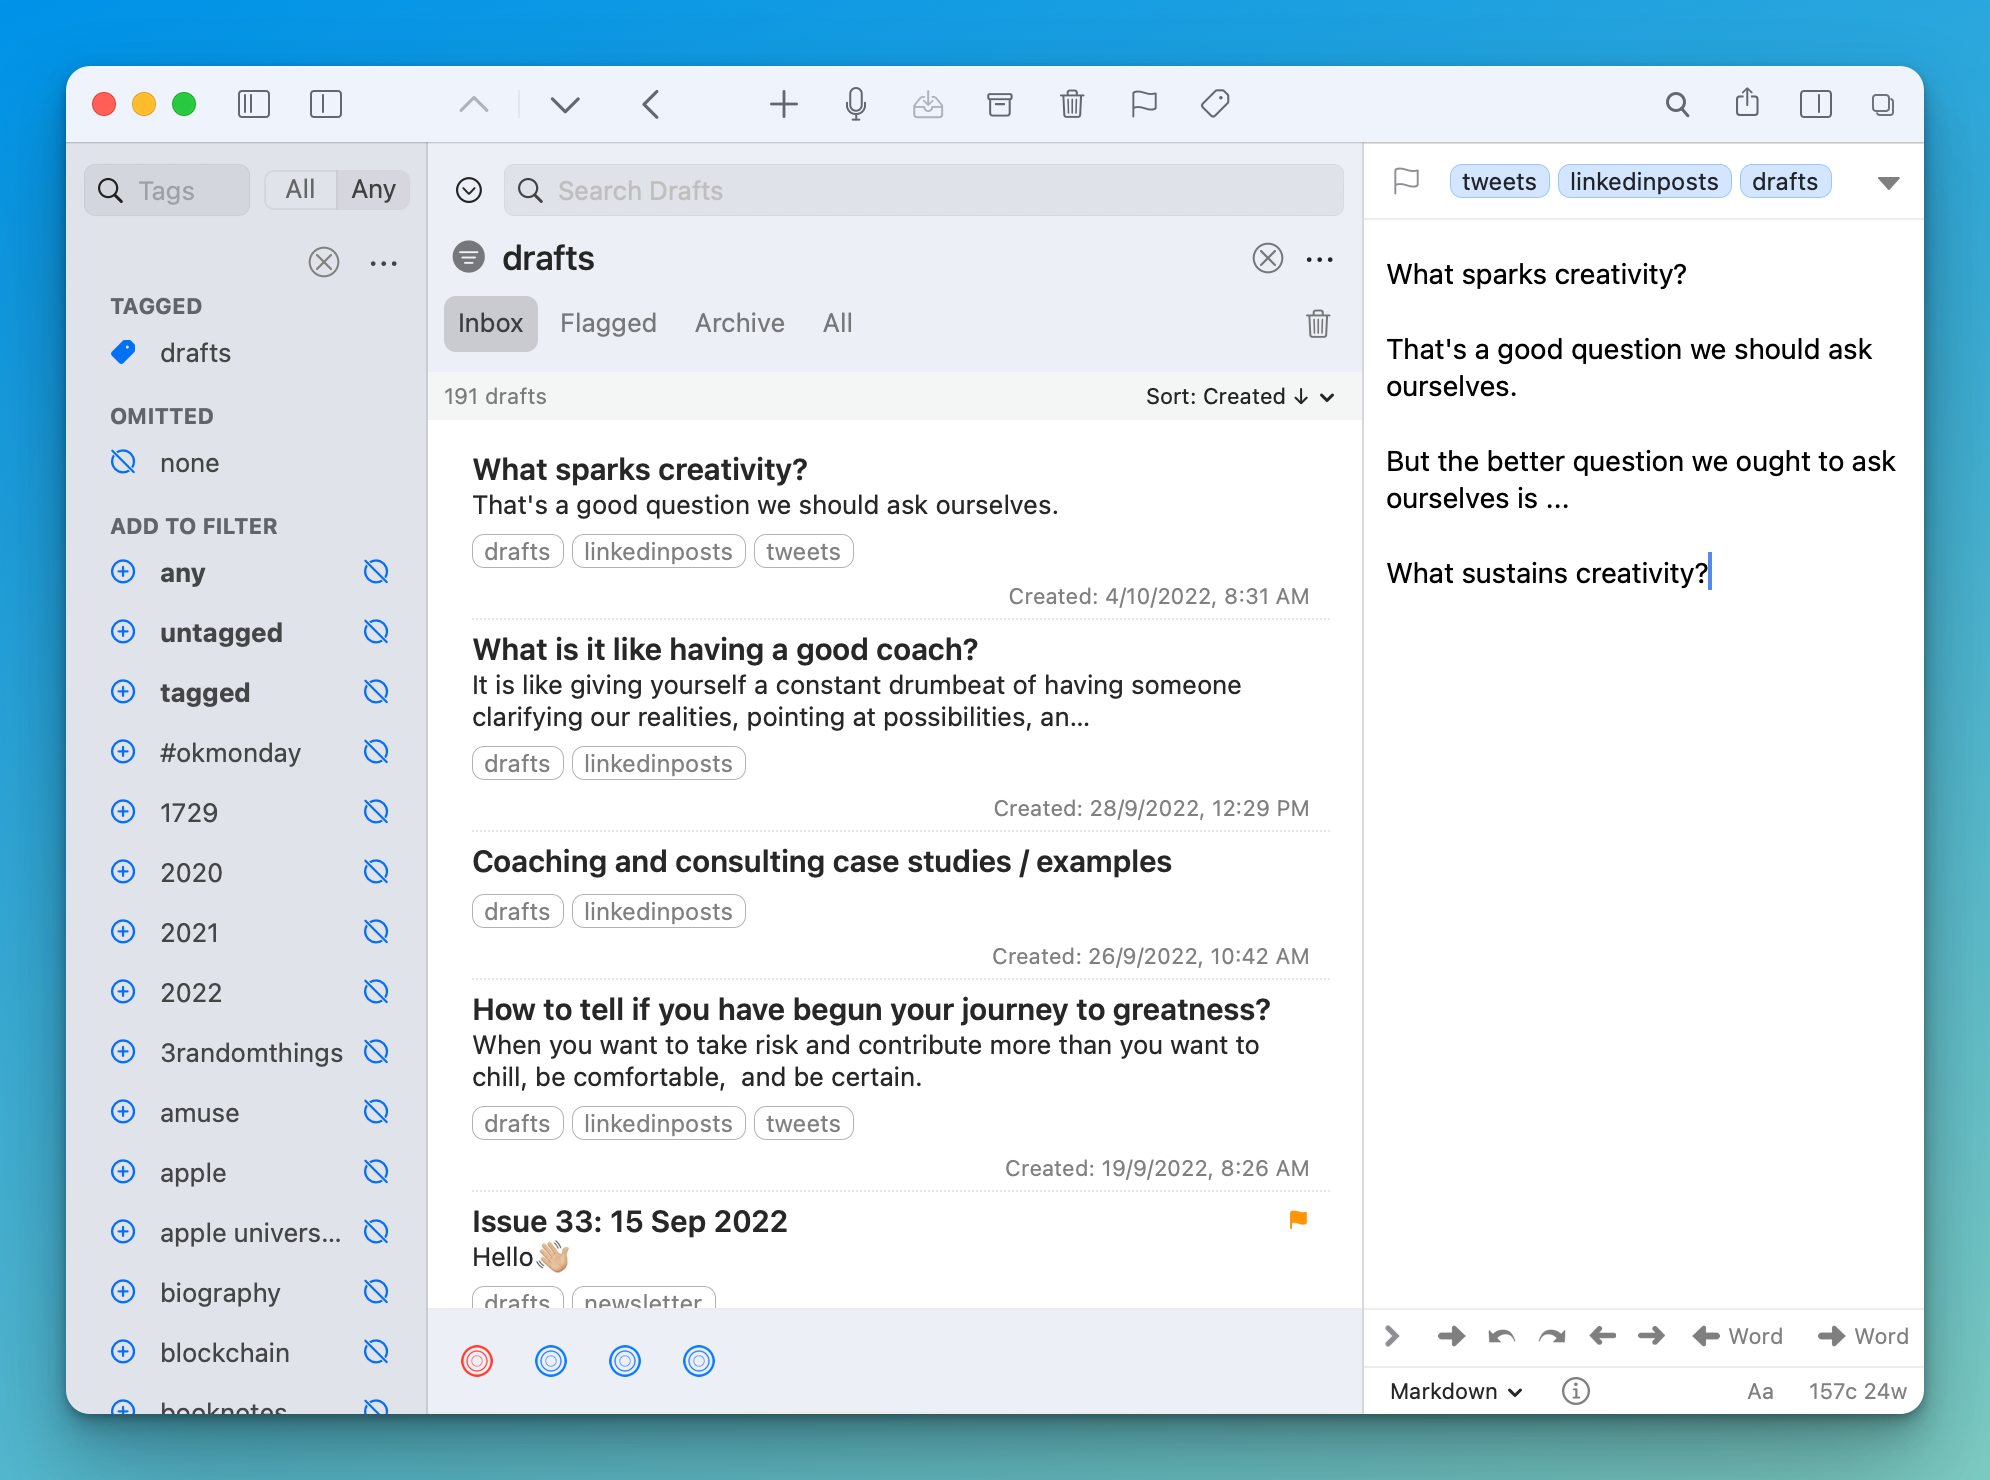Screen dimensions: 1990x1480
Task: Switch to the Archive tab
Action: (x=739, y=323)
